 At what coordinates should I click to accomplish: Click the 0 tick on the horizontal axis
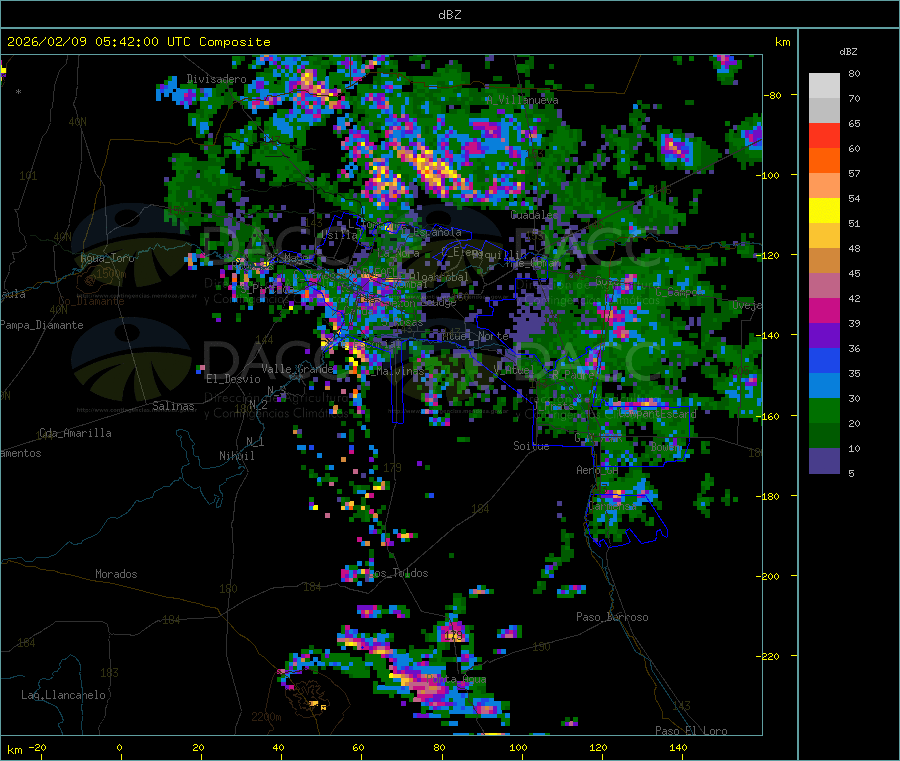(x=119, y=747)
